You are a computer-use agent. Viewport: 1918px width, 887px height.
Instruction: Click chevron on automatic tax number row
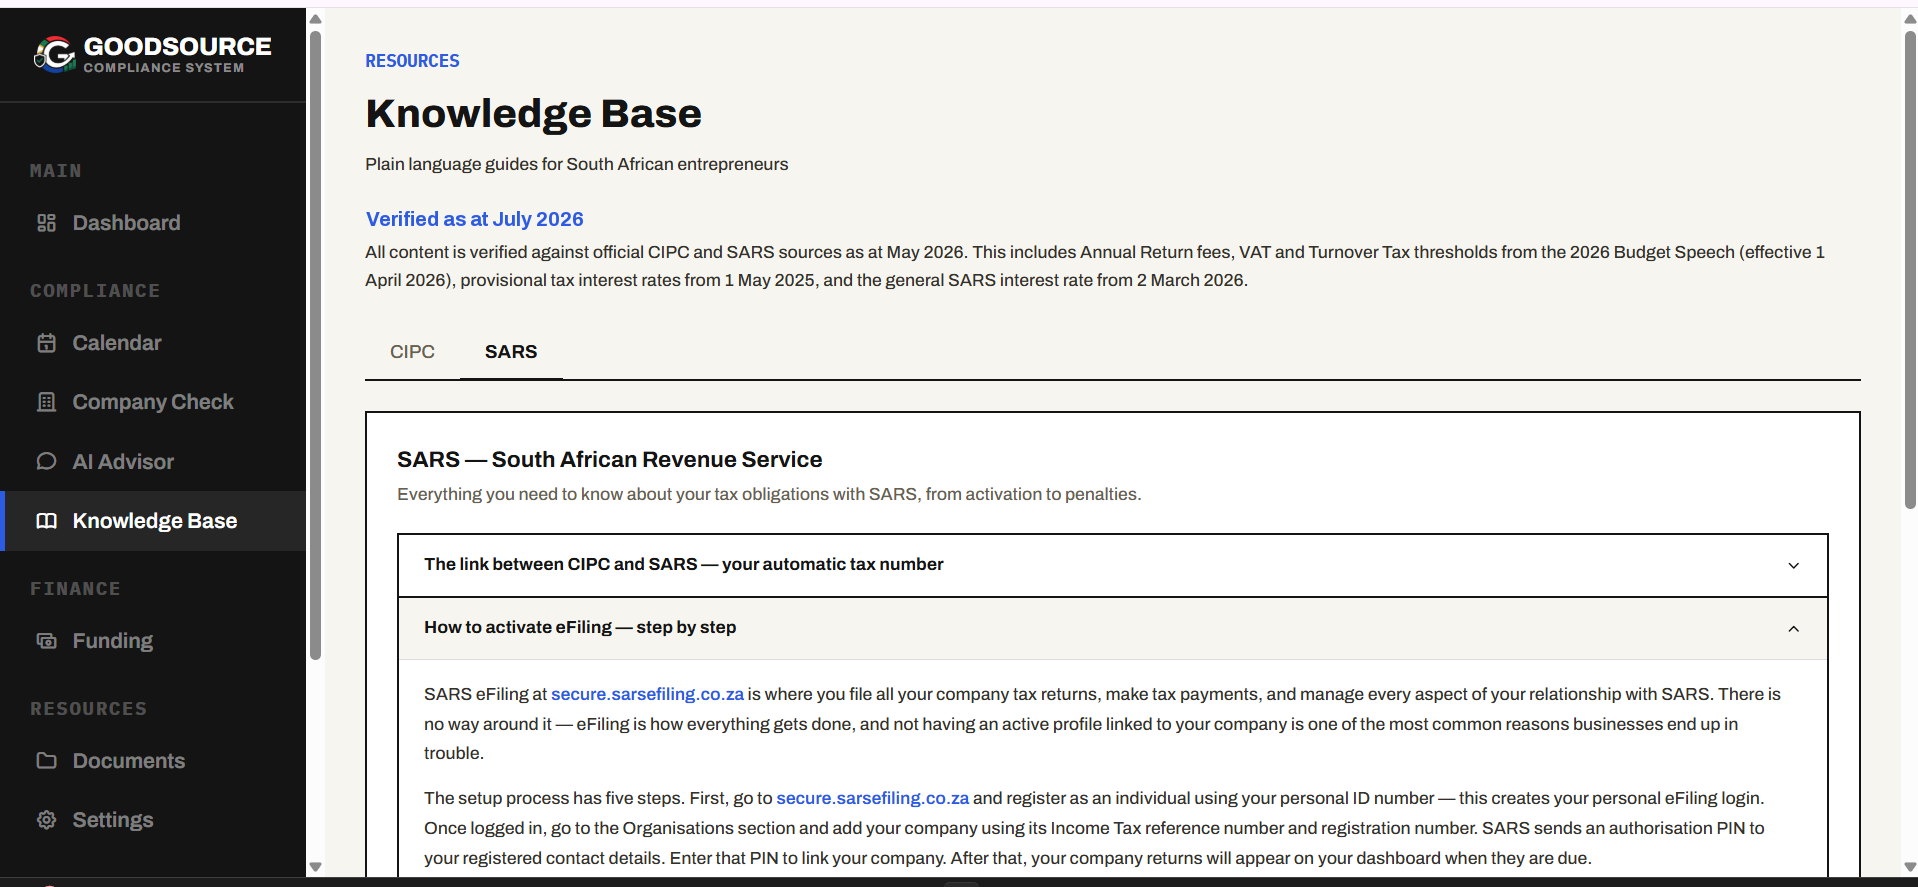point(1793,566)
